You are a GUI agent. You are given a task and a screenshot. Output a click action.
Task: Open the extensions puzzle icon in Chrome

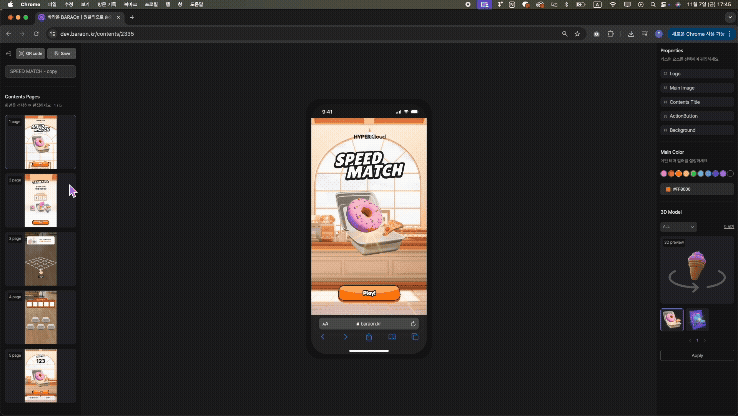click(610, 34)
